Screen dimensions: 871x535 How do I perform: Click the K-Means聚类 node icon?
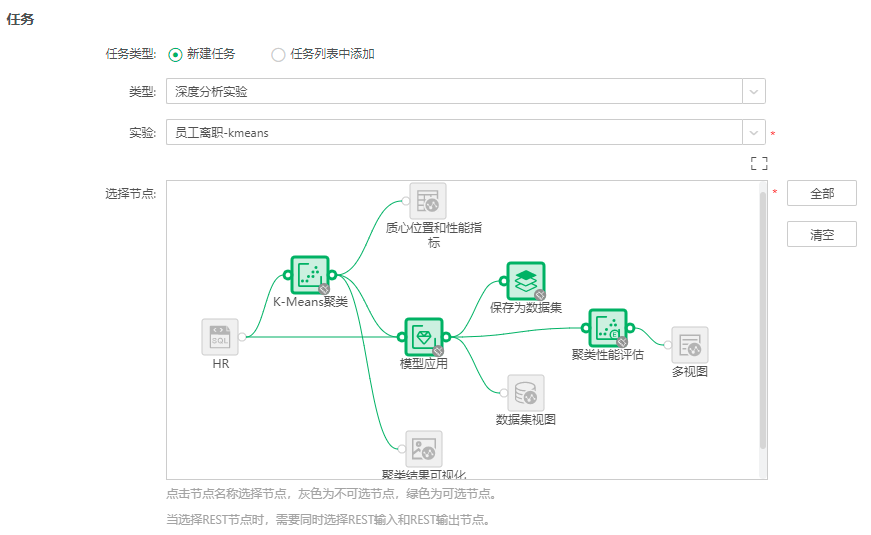point(310,274)
